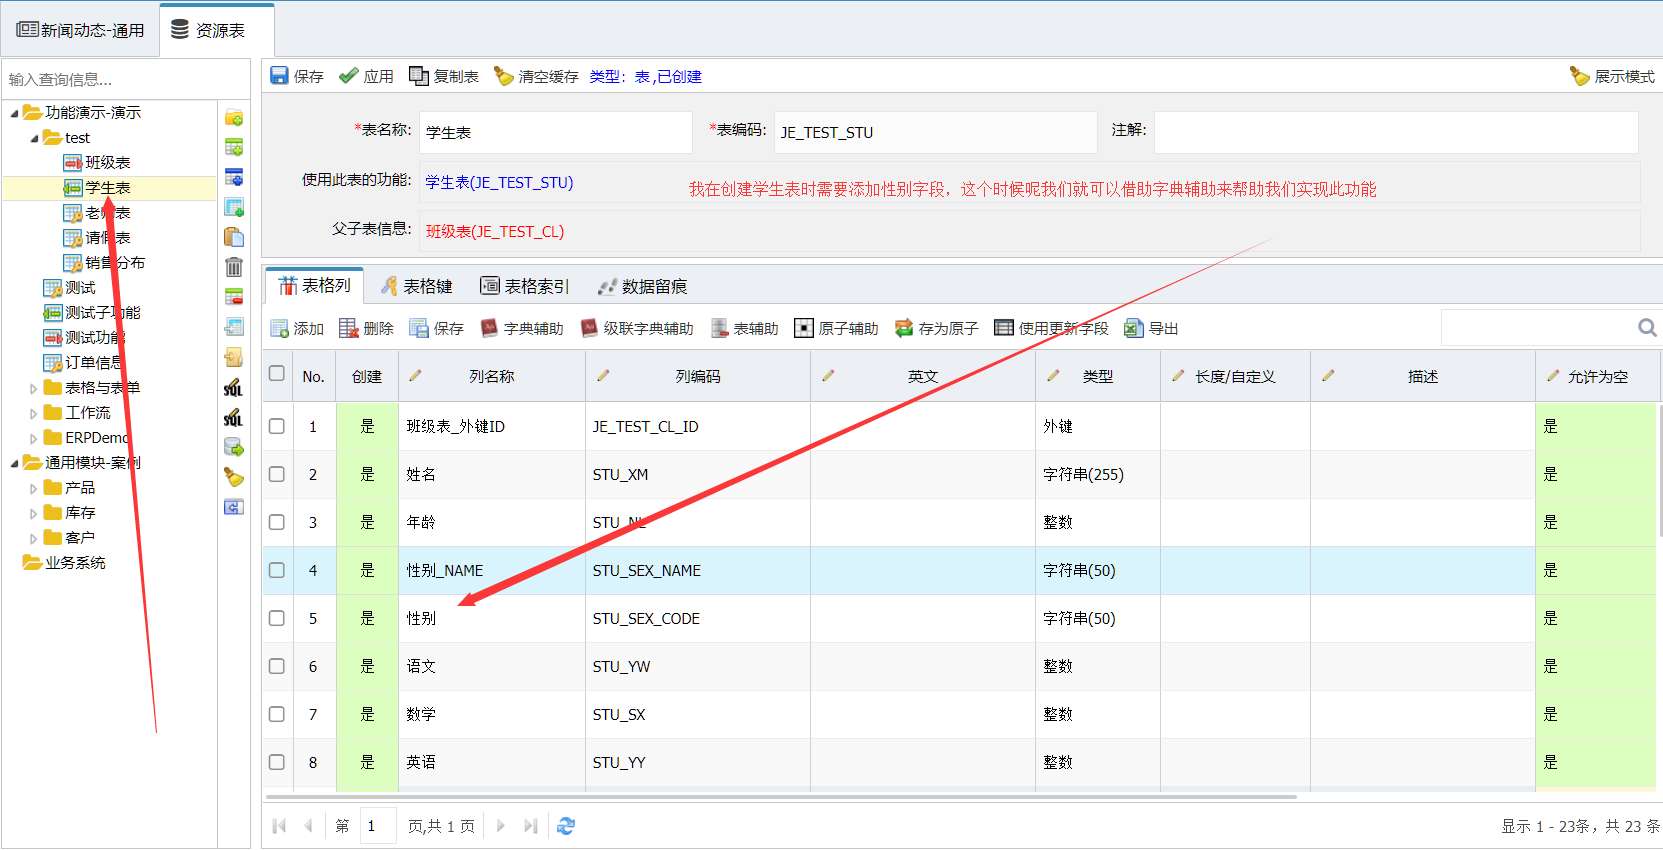
Task: Open the parent table link 班级表(JE_TEST_CL)
Action: point(495,231)
